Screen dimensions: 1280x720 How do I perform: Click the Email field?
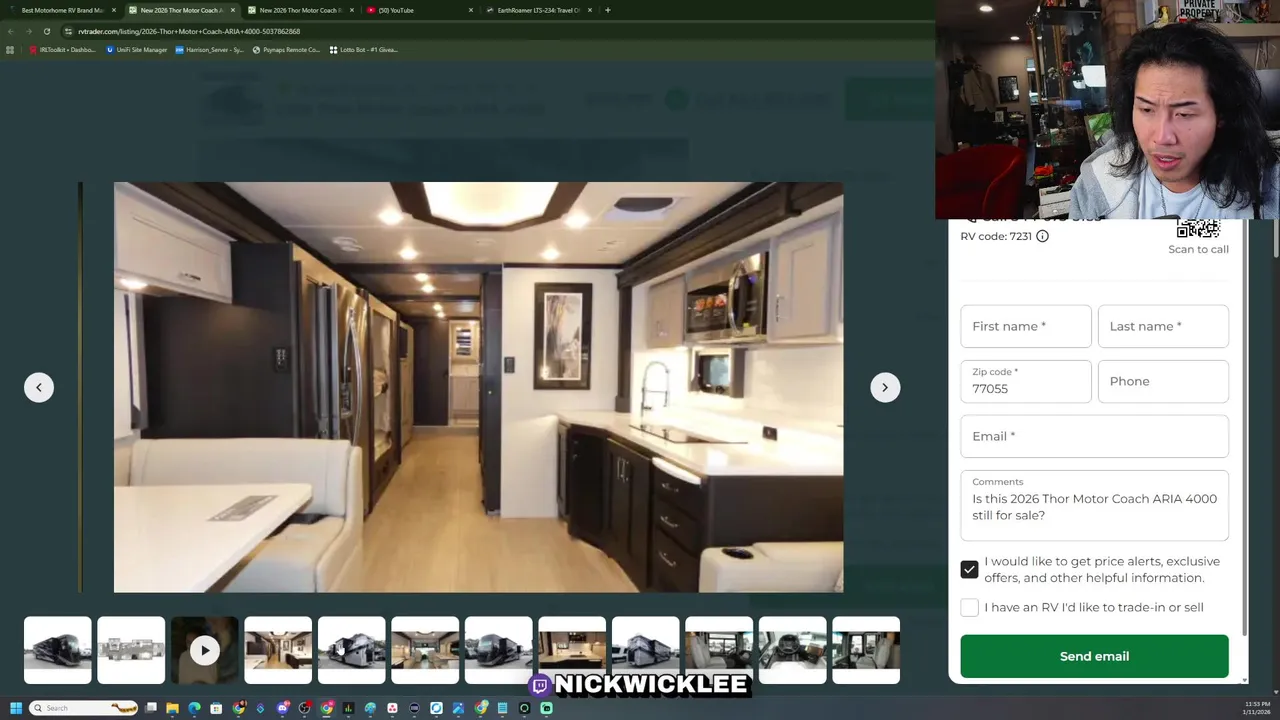[x=1094, y=436]
